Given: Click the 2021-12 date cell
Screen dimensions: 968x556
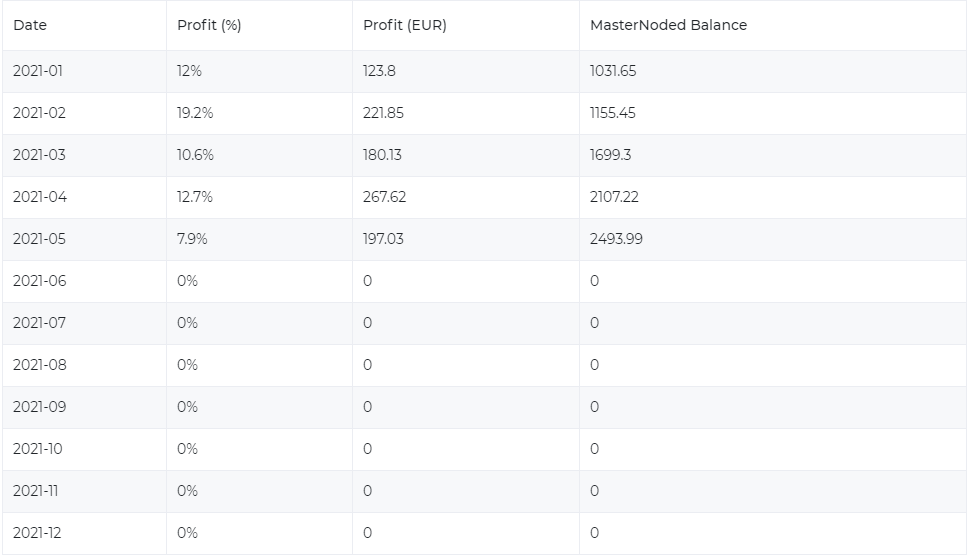Looking at the screenshot, I should coord(37,533).
